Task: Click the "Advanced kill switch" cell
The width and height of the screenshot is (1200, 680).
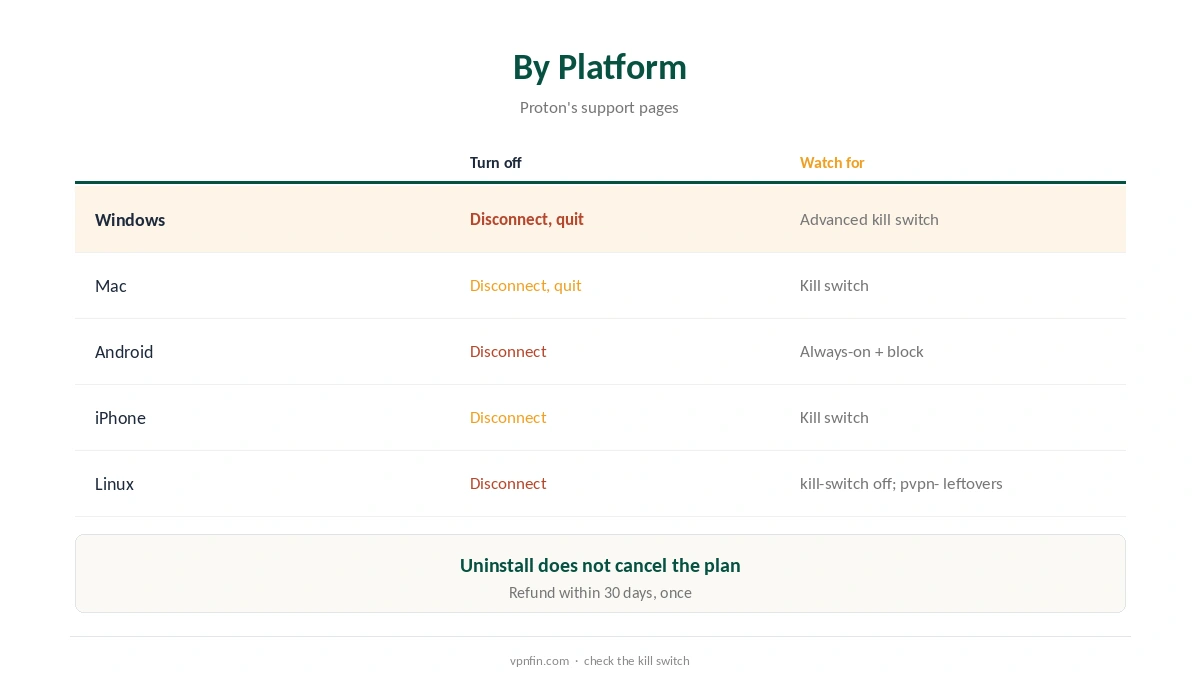Action: 869,219
